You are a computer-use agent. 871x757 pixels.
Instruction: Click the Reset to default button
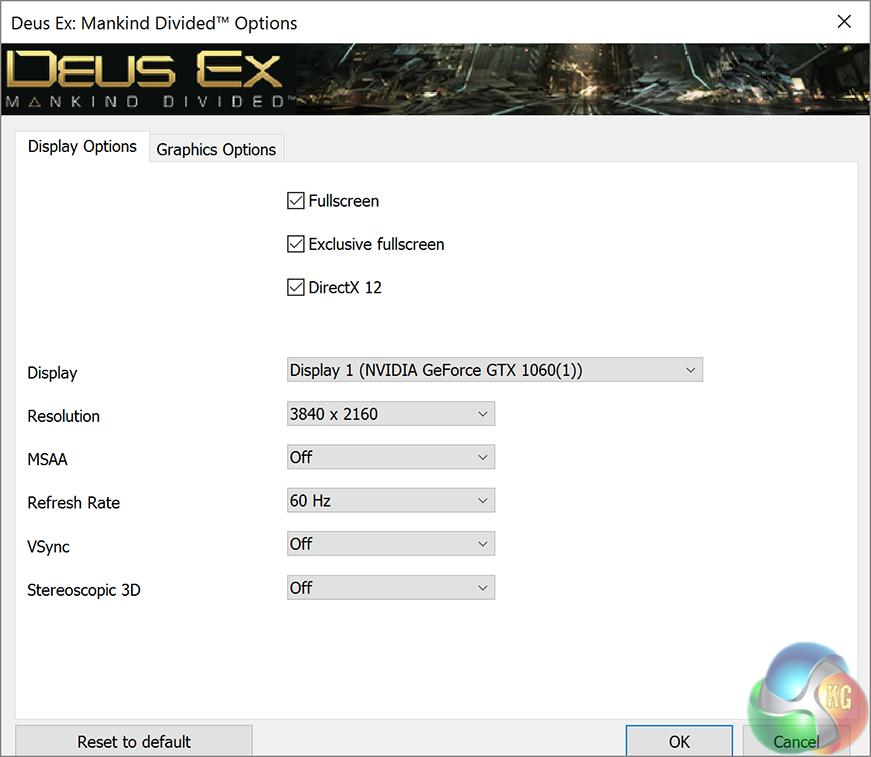[134, 741]
